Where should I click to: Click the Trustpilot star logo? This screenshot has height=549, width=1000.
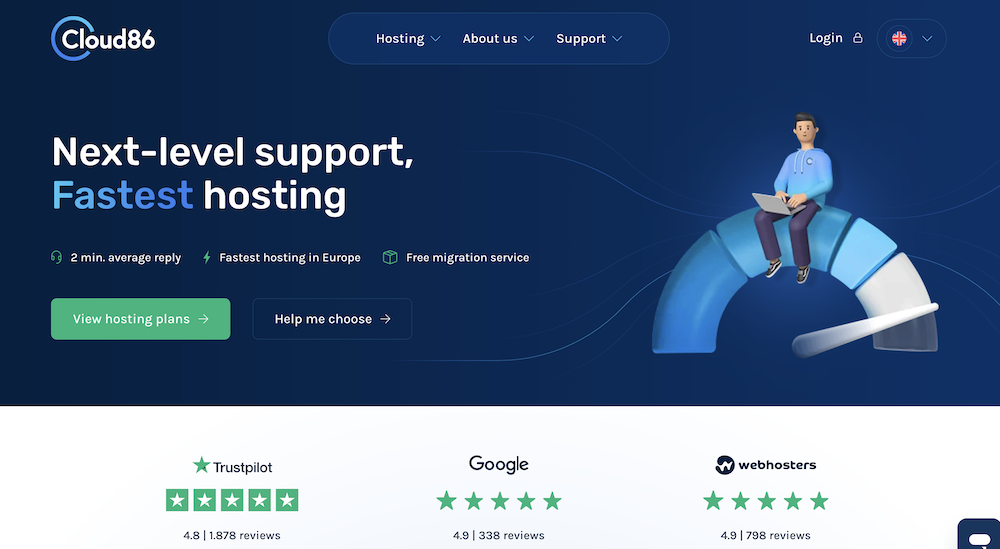pyautogui.click(x=202, y=465)
